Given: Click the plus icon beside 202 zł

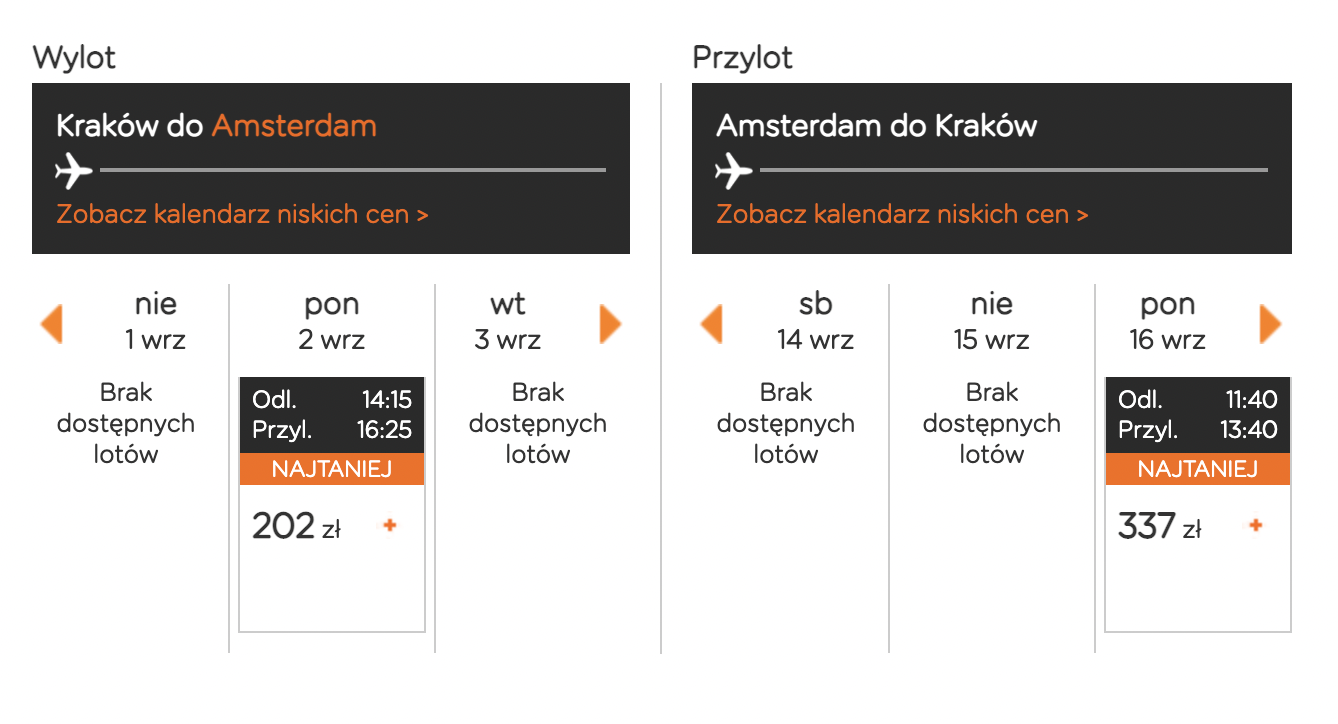Looking at the screenshot, I should point(390,525).
